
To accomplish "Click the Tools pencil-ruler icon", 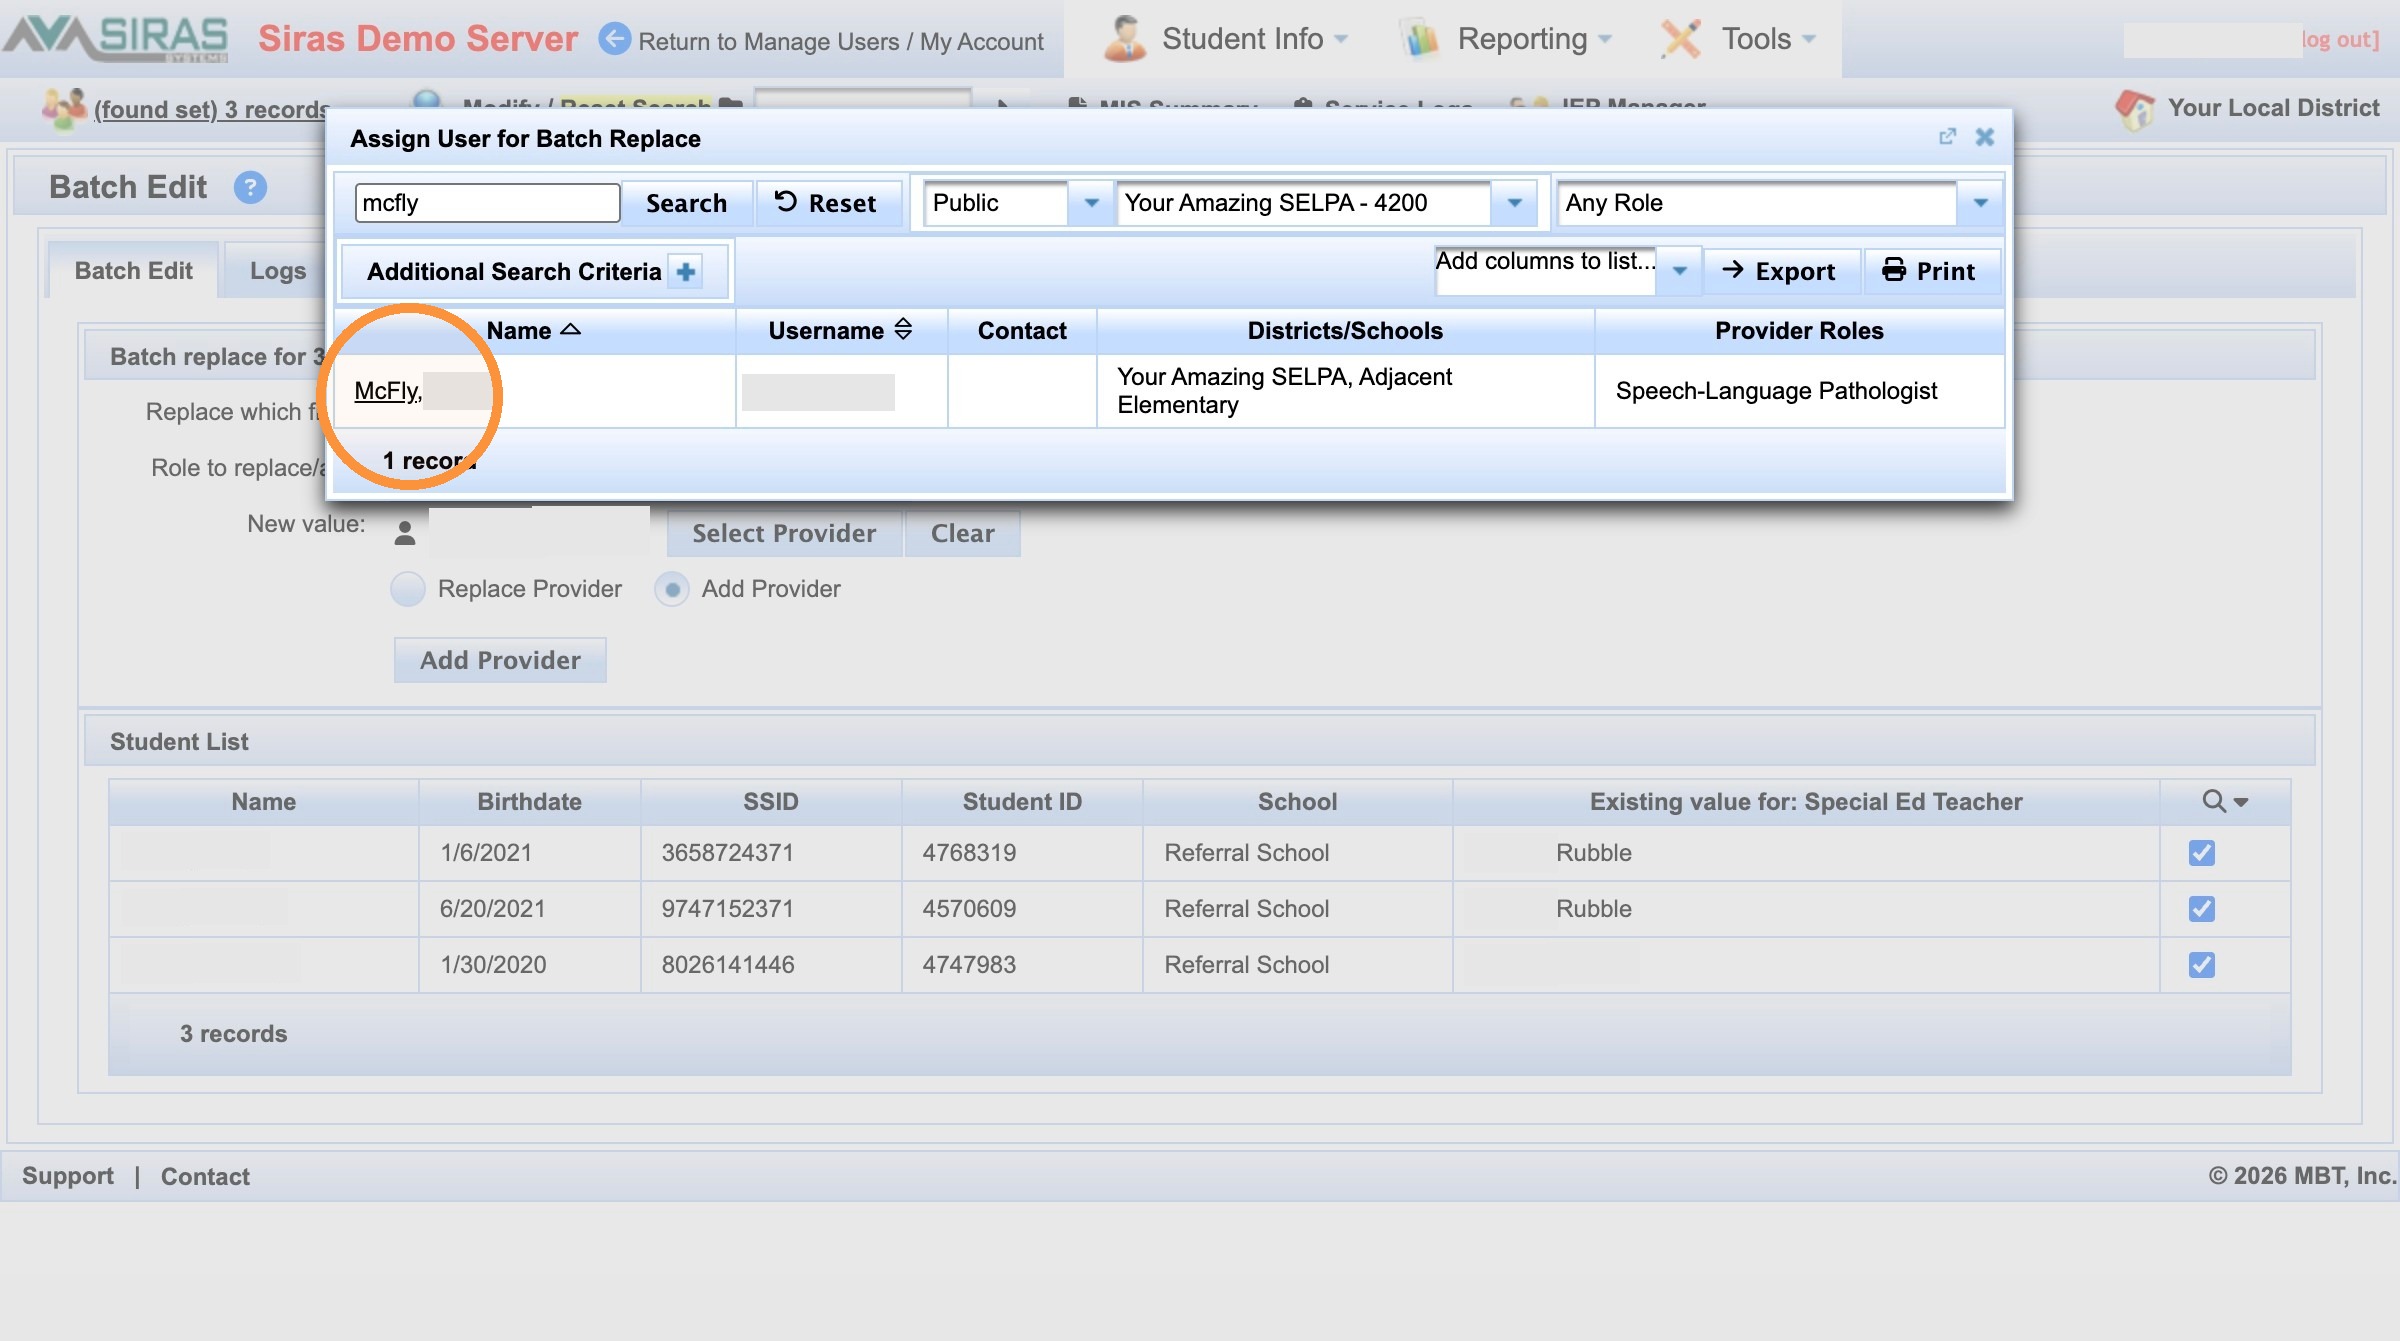I will pyautogui.click(x=1681, y=39).
